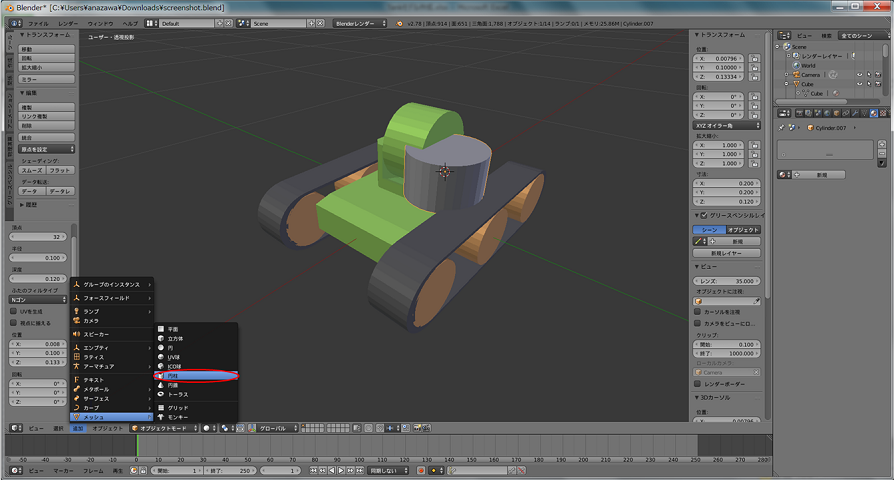The image size is (894, 480).
Task: Open the ファイル menu in top bar
Action: tap(37, 22)
